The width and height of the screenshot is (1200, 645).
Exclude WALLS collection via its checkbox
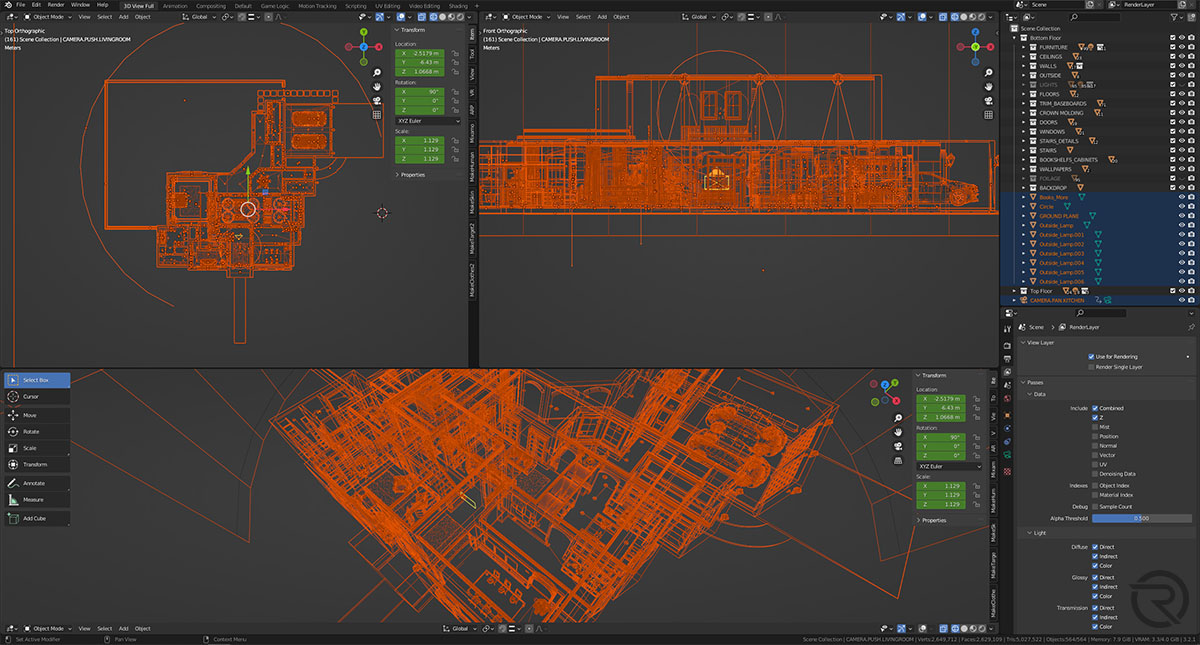point(1172,66)
